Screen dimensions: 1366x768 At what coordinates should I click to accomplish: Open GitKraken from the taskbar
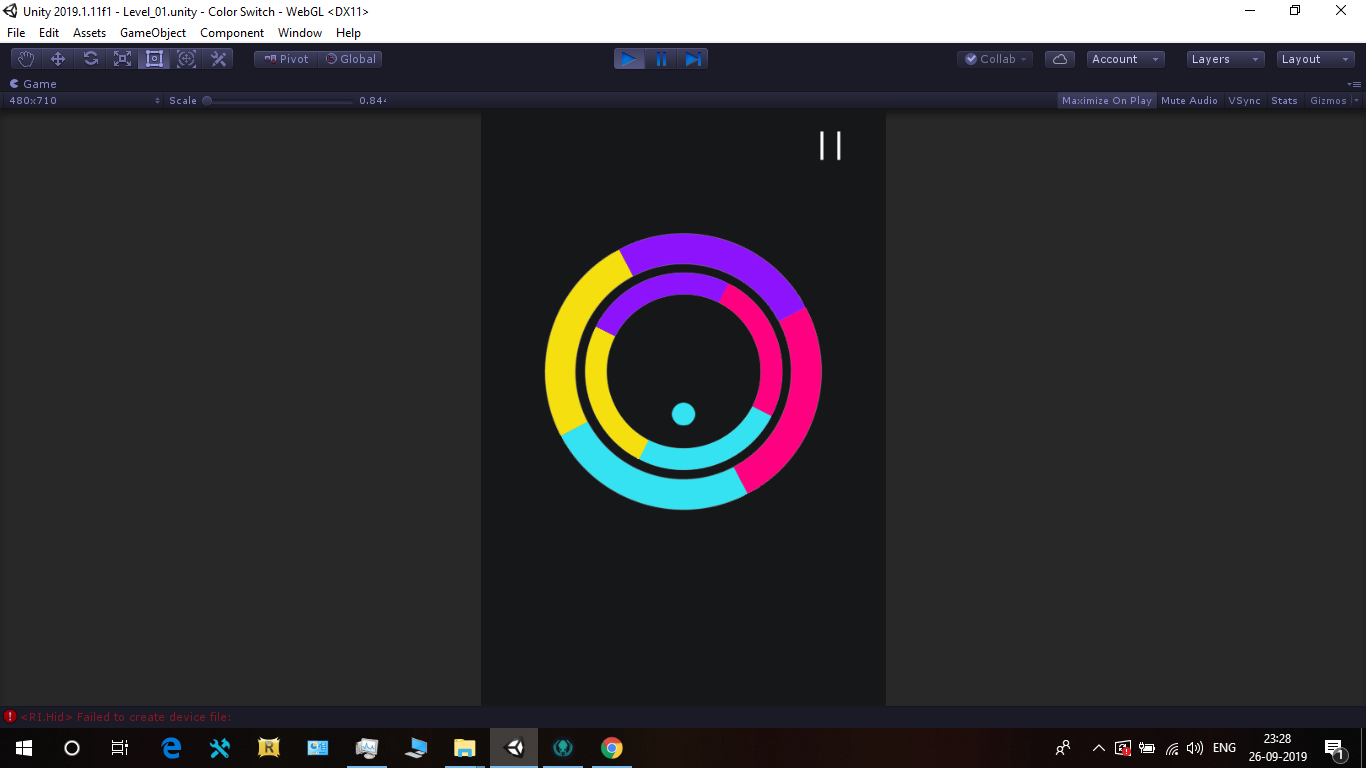563,748
